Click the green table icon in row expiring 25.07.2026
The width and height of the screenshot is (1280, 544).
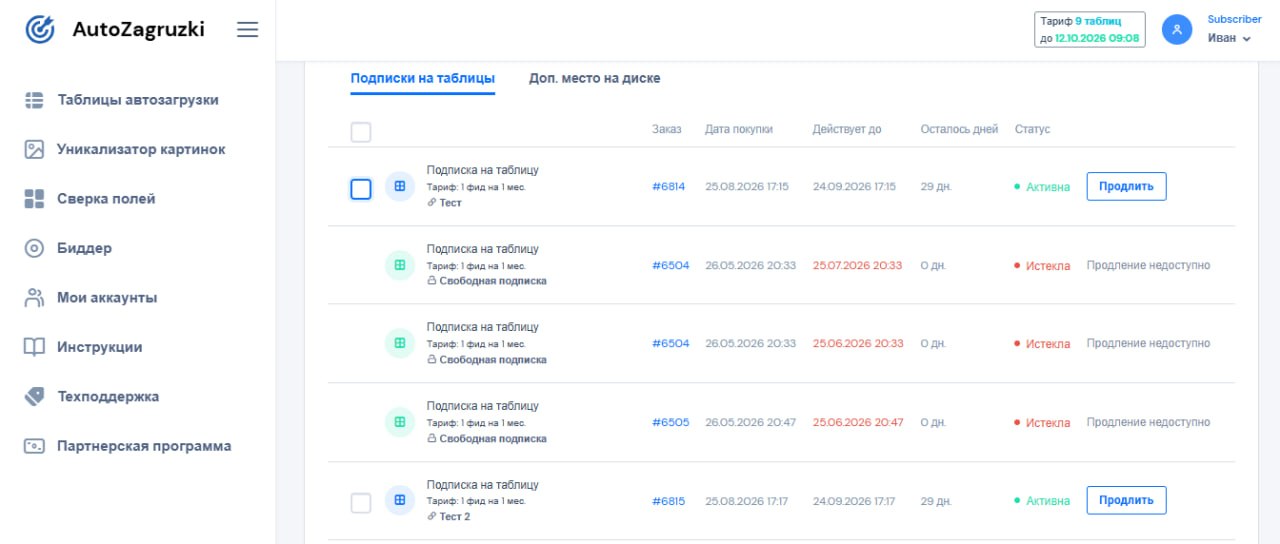tap(400, 265)
